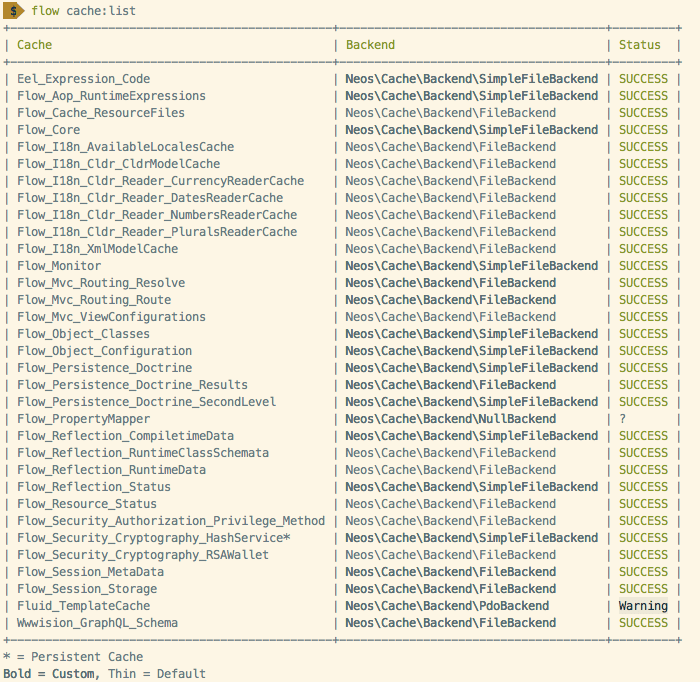This screenshot has height=682, width=700.
Task: Select the Flow_Reflection_RuntimeClassSchemata cache name
Action: coord(143,453)
